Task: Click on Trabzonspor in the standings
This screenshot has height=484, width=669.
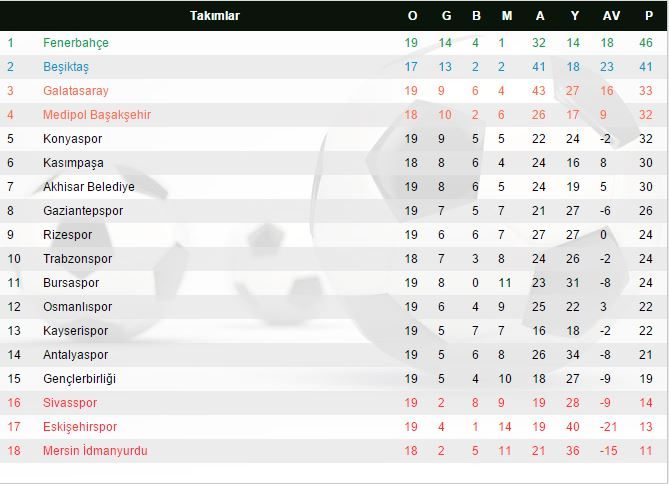Action: tap(77, 259)
